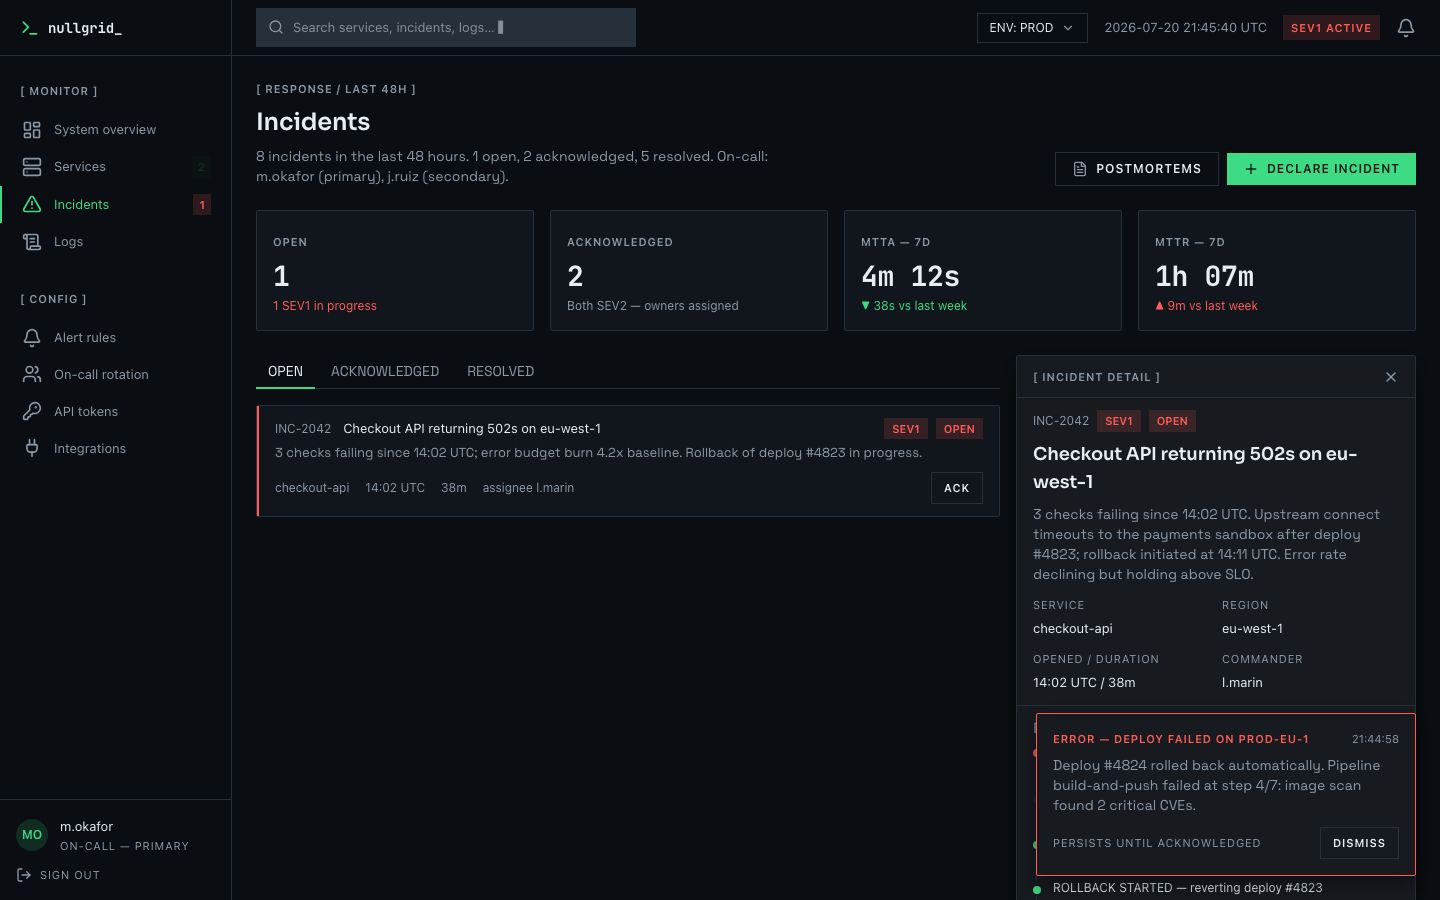Open the INC-2042 incident row title
The image size is (1440, 900).
tap(472, 429)
